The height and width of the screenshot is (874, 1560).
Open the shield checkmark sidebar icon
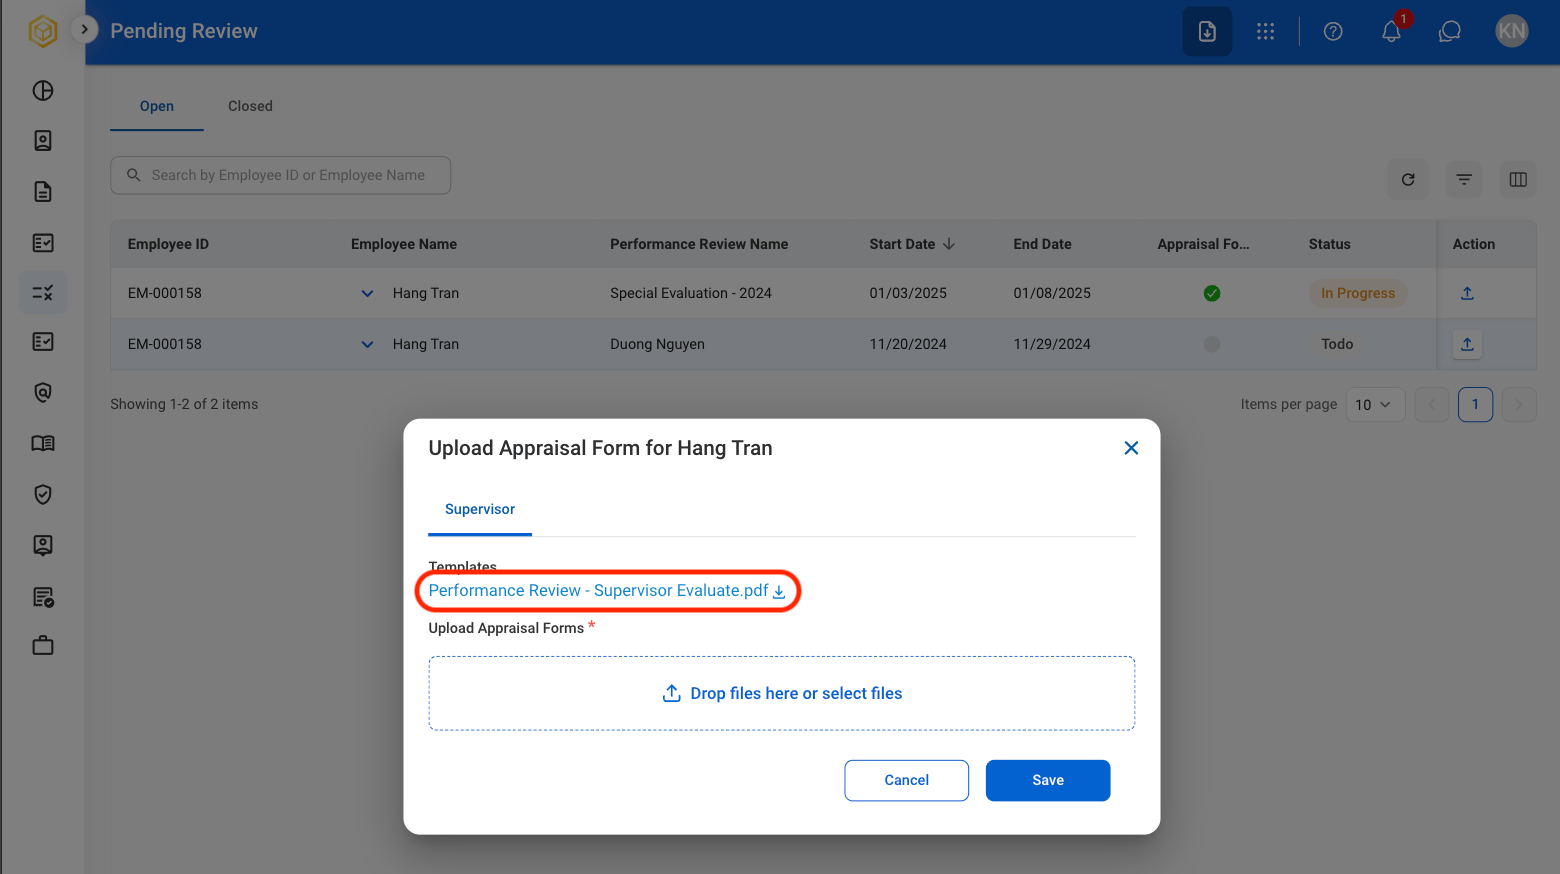(43, 495)
